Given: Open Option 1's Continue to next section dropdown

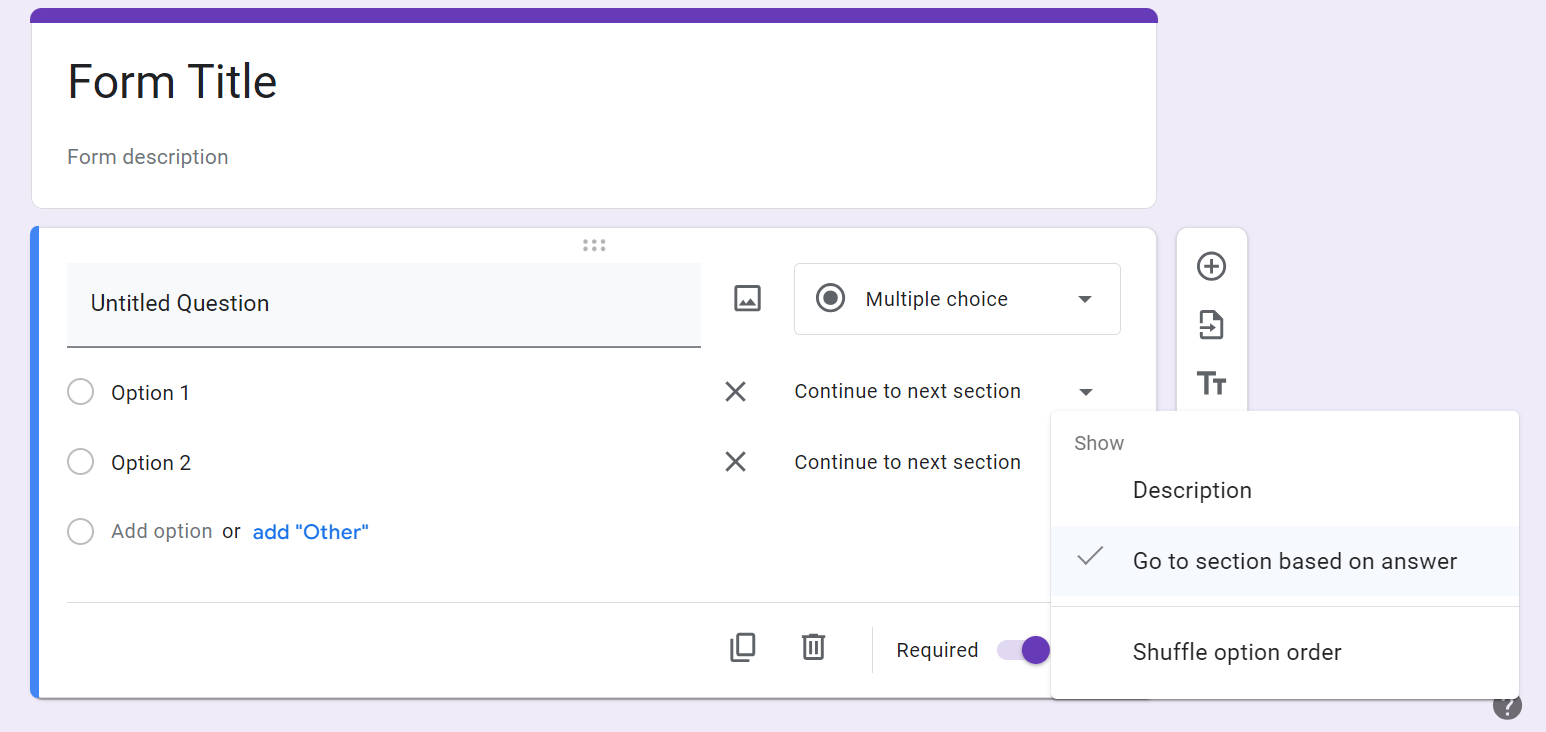Looking at the screenshot, I should click(x=944, y=392).
